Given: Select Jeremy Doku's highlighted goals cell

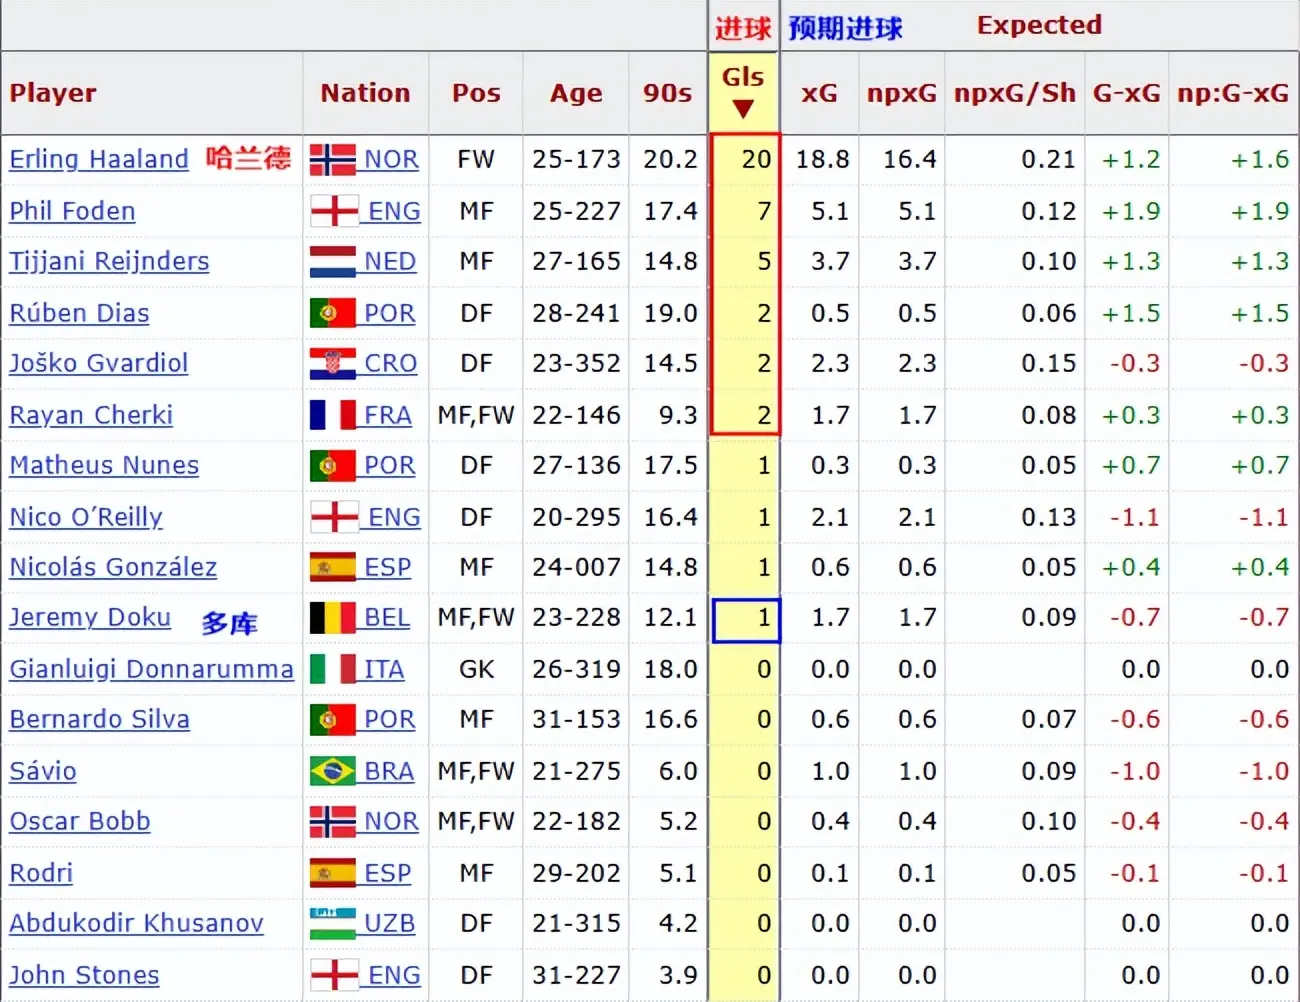Looking at the screenshot, I should (x=745, y=619).
